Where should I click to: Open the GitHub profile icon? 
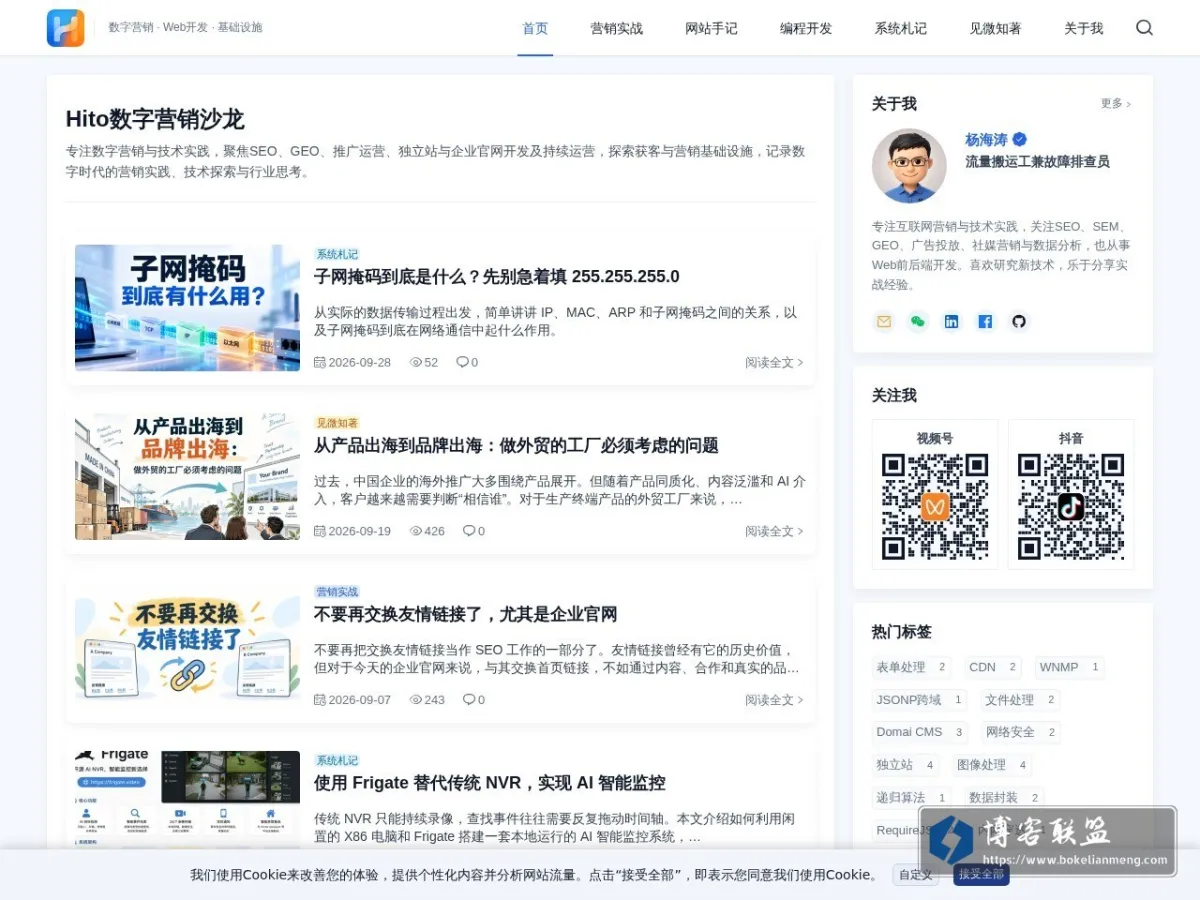pos(1019,321)
